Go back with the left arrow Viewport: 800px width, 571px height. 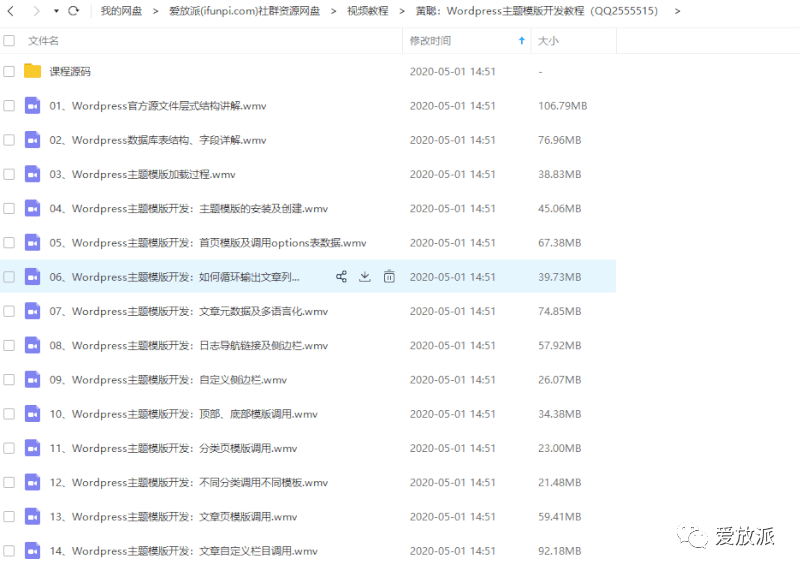point(11,11)
